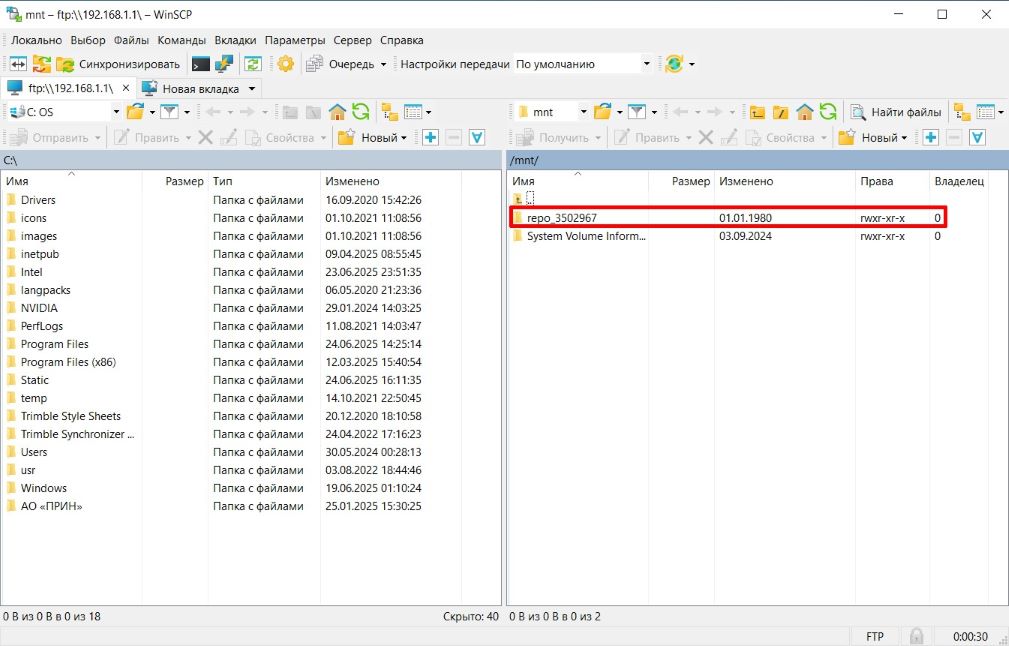
Task: Click Compare Directories icon in main toolbar
Action: [x=18, y=64]
